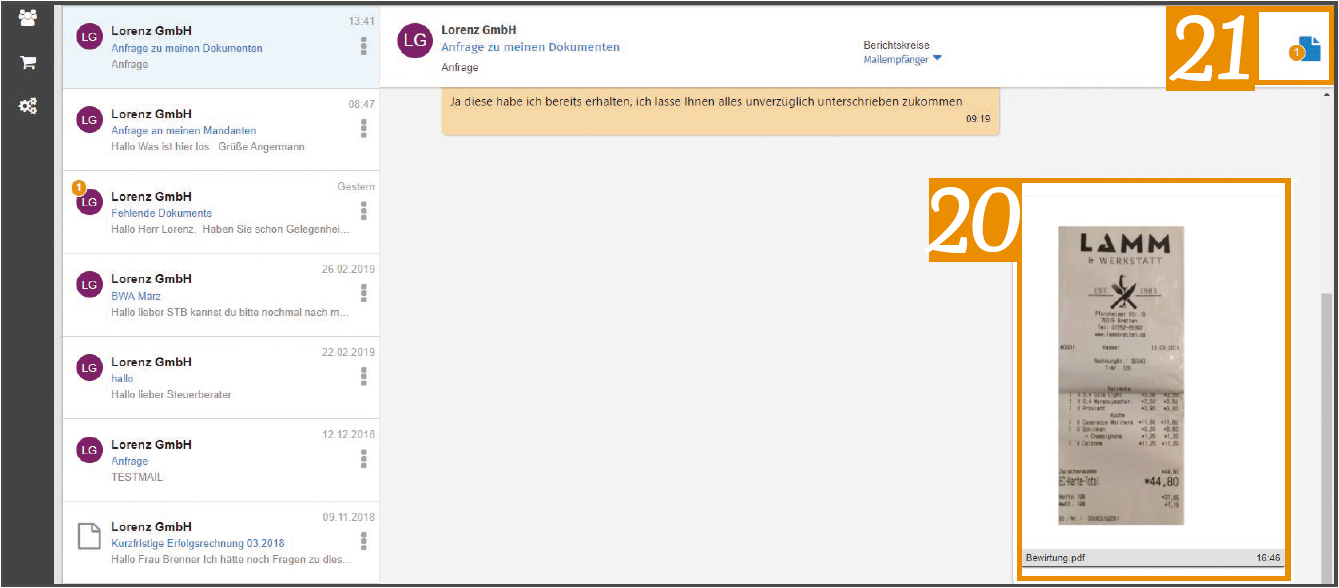Click the avatar of the 12.12.2018 conversation

(90, 451)
